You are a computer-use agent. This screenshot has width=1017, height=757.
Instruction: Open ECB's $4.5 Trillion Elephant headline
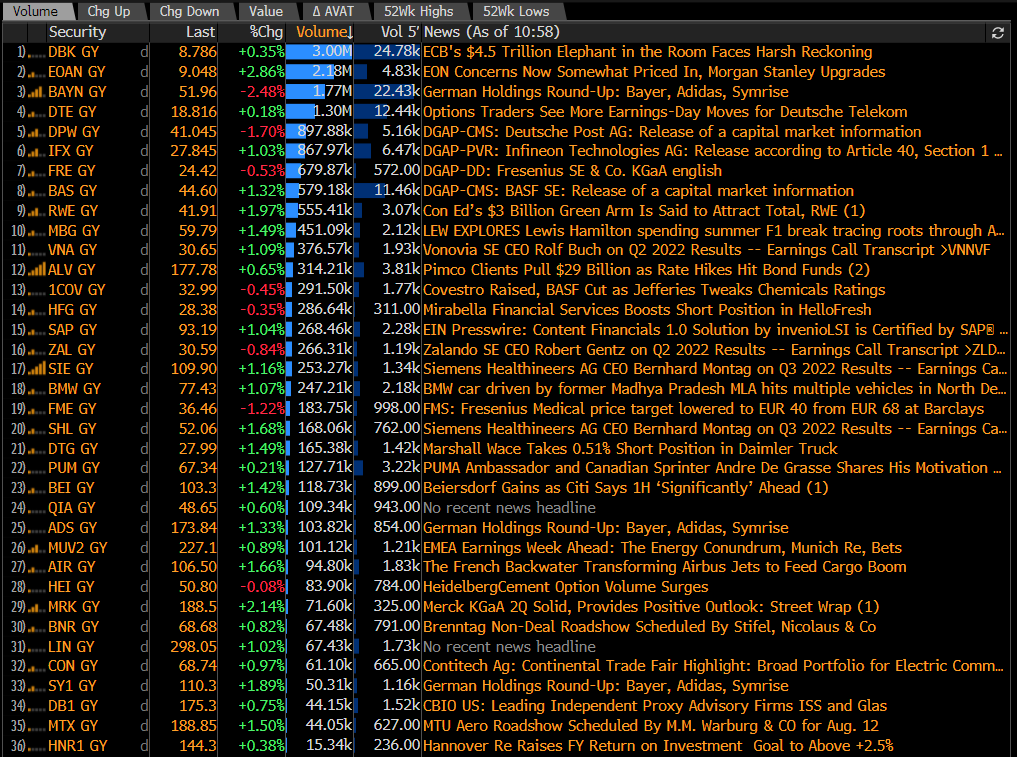click(x=647, y=52)
